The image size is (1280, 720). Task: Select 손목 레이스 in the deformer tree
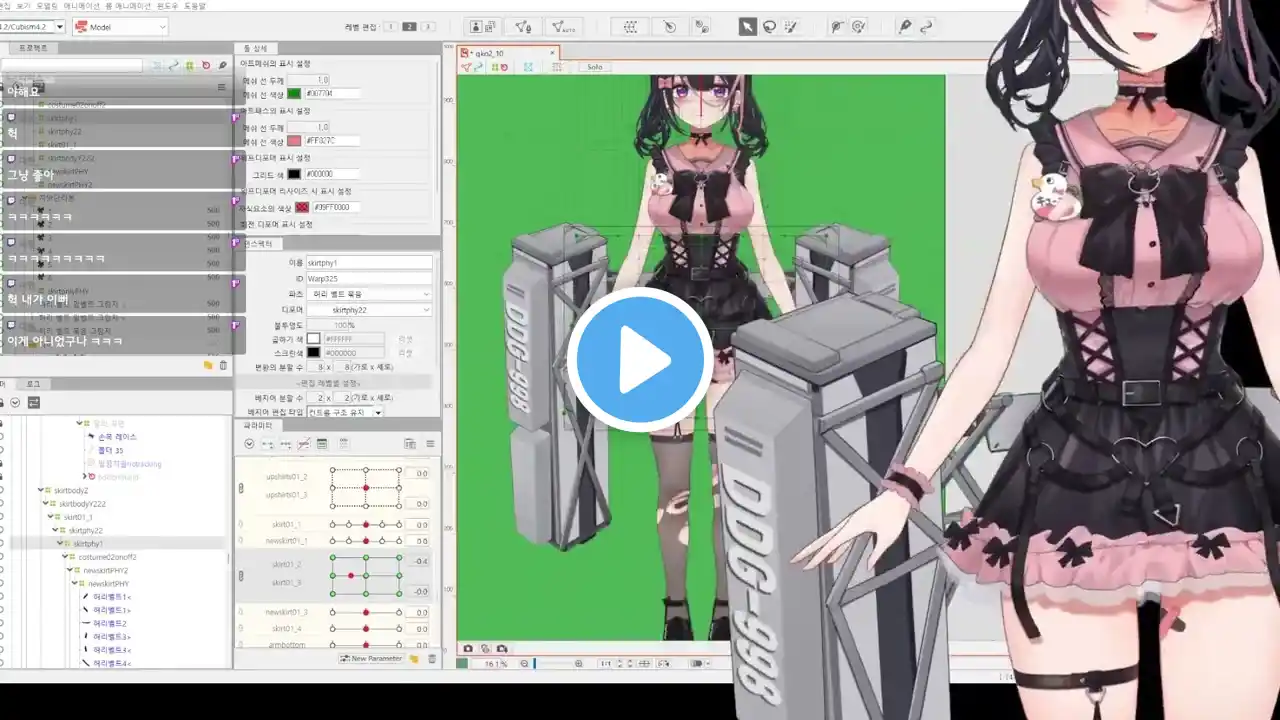point(117,437)
